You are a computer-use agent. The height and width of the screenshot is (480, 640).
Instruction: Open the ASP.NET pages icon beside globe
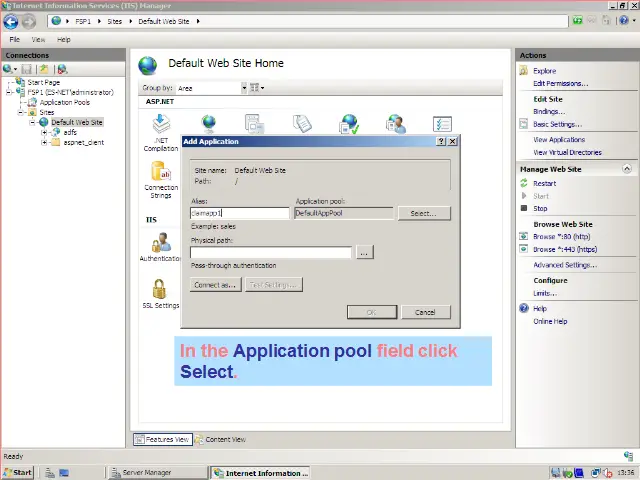tap(254, 124)
